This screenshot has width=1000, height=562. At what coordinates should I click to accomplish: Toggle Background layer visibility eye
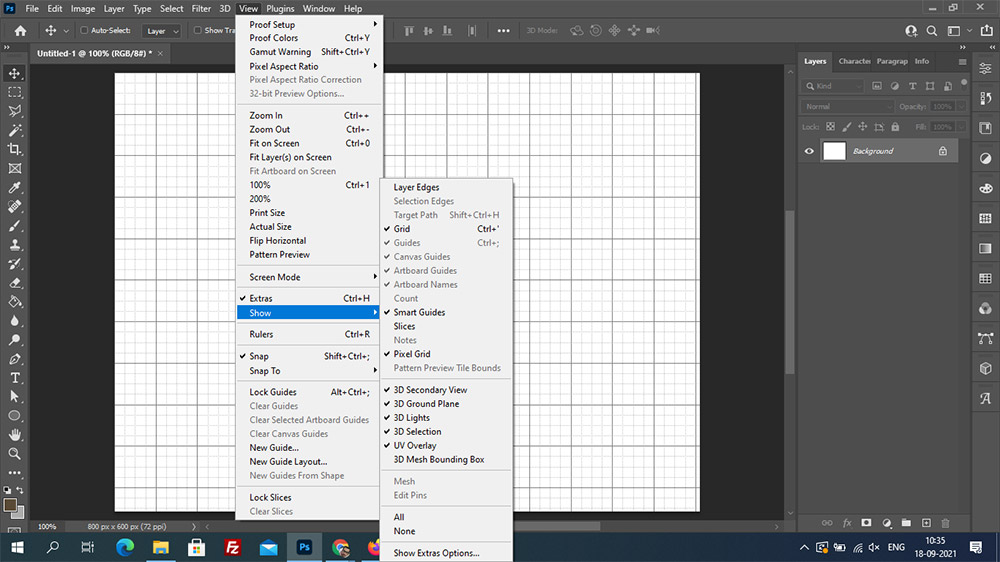click(809, 151)
